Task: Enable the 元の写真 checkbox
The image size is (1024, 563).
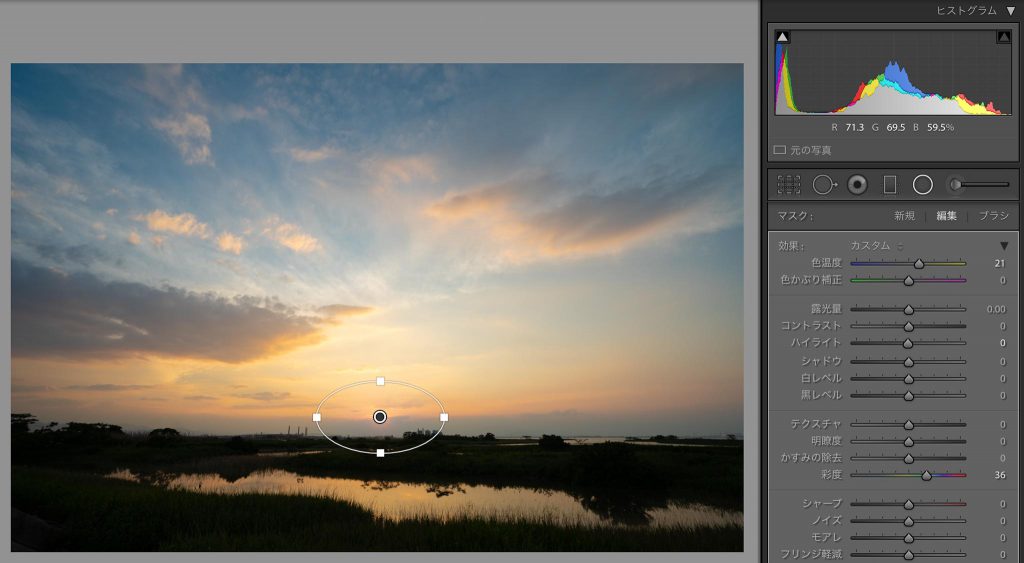Action: click(780, 150)
